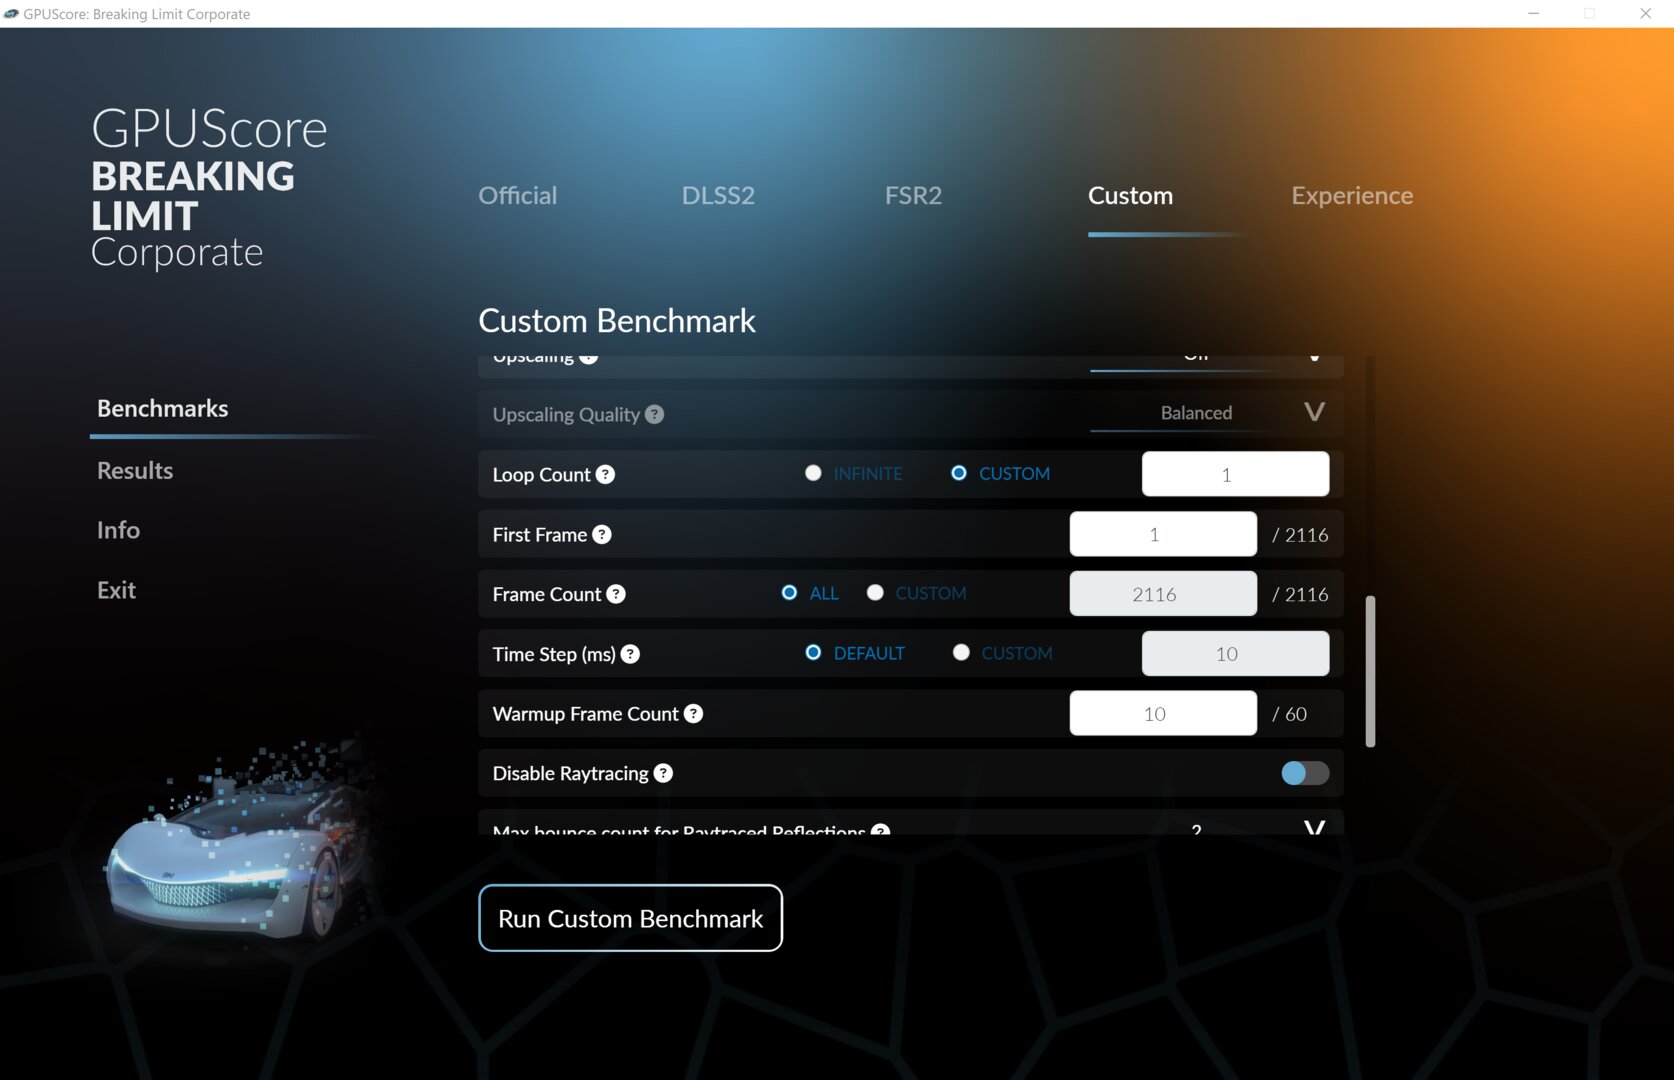Click First Frame input field
This screenshot has width=1674, height=1080.
(x=1163, y=534)
